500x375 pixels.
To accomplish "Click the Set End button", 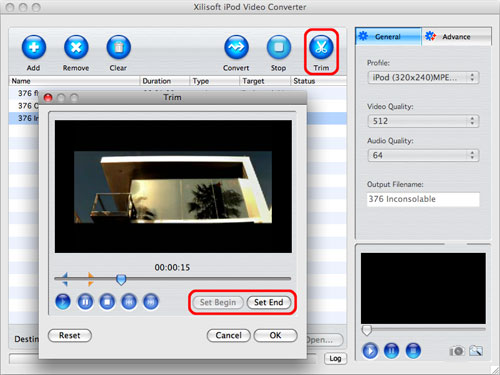I will tap(269, 302).
